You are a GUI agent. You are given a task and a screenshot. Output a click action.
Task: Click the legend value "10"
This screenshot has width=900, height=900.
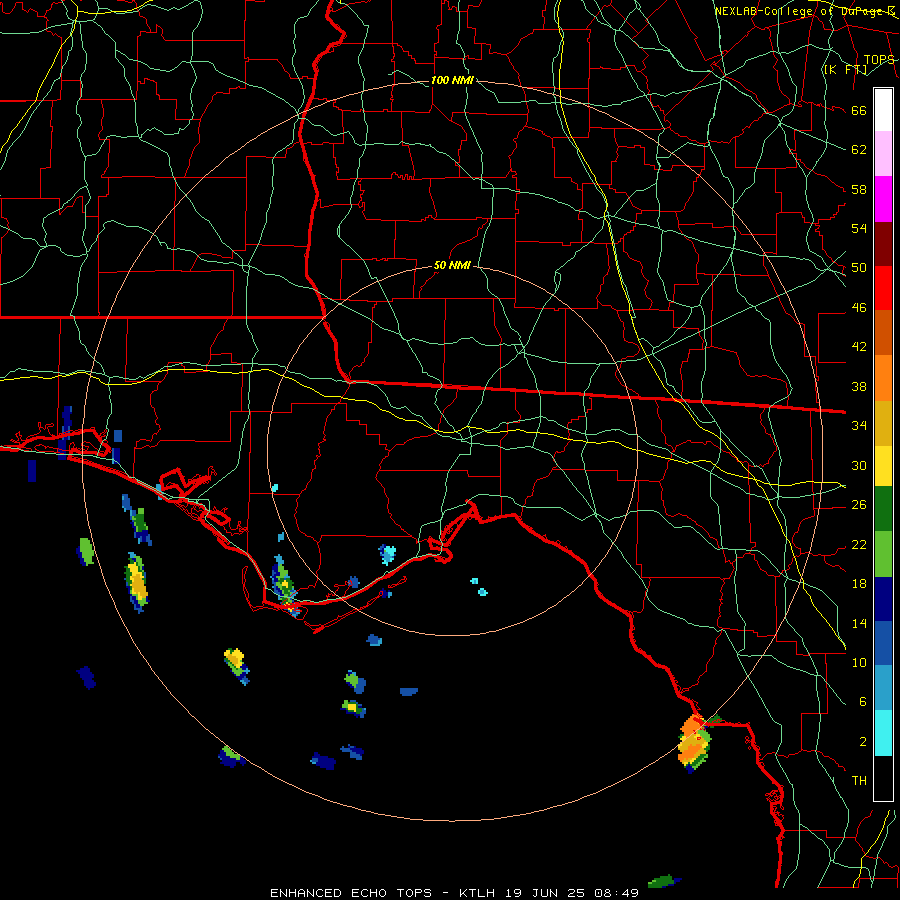point(859,662)
